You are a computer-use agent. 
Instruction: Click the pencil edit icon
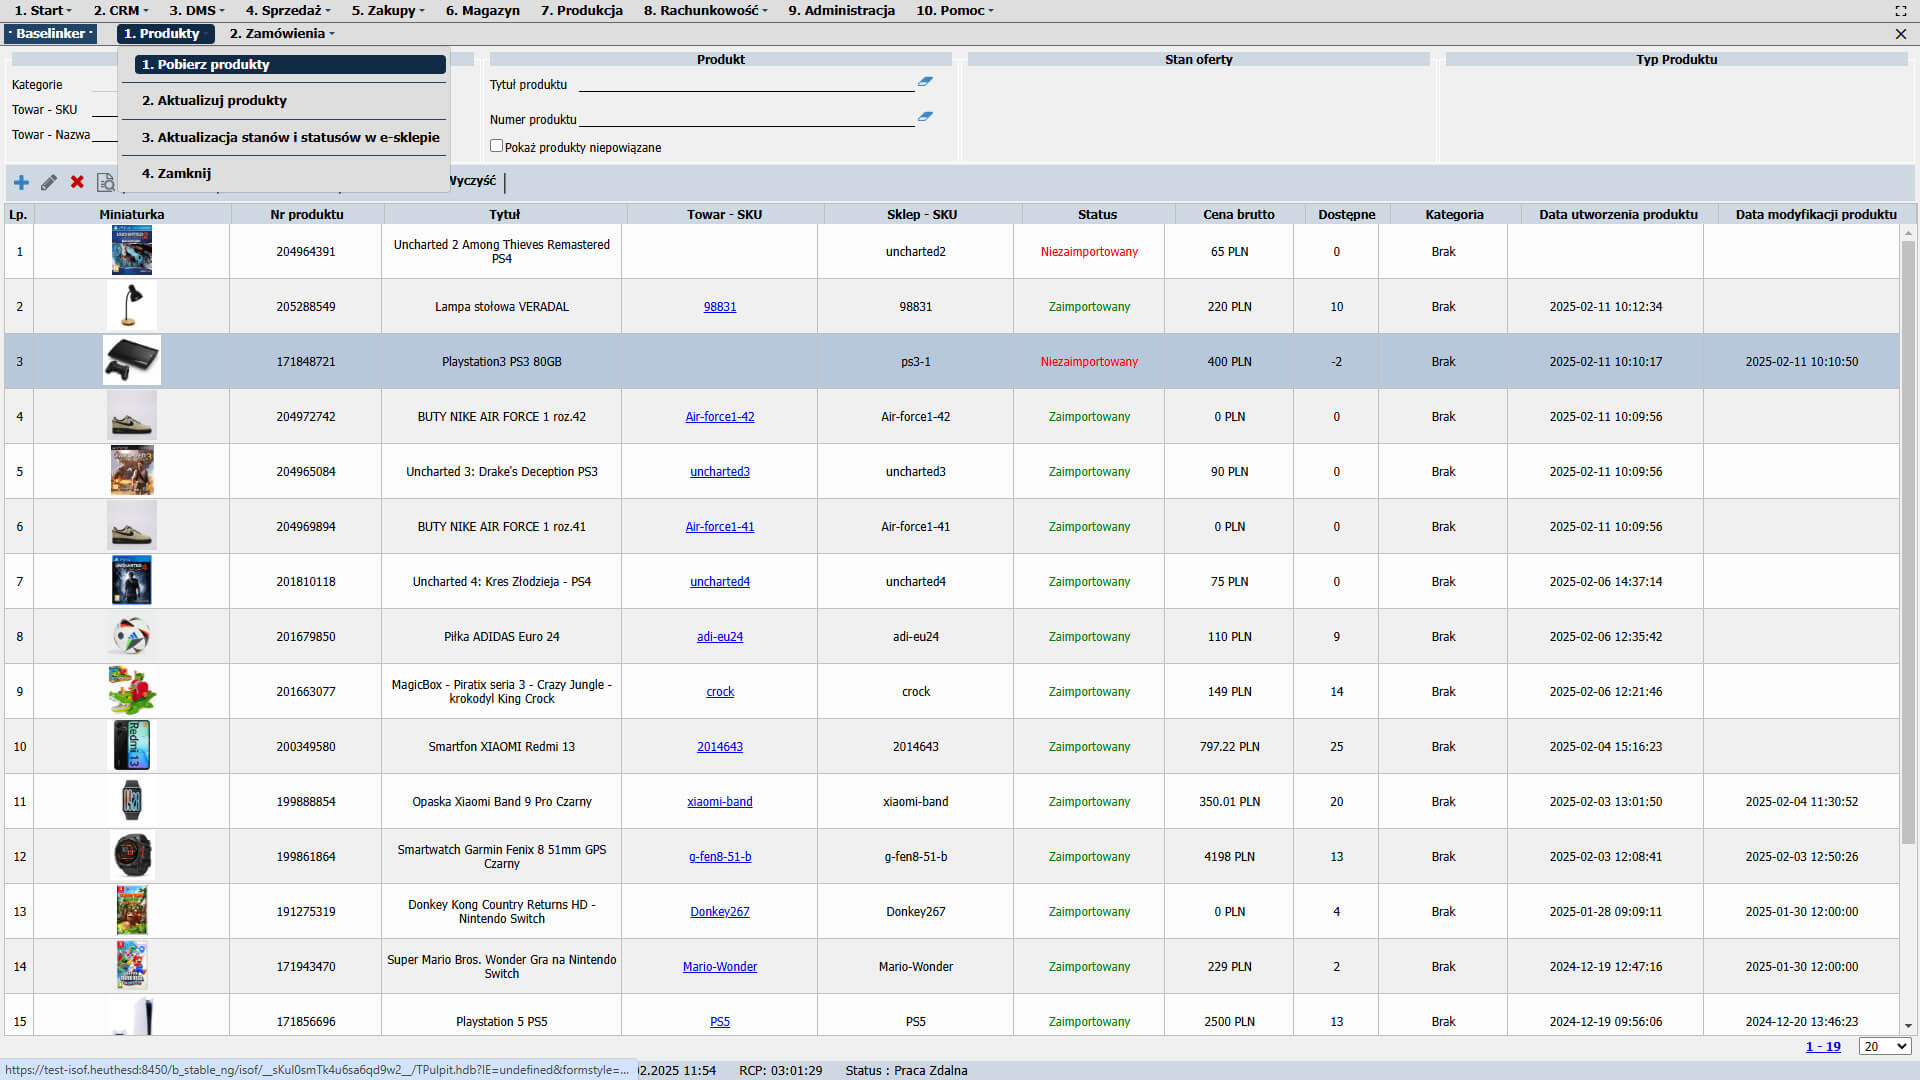click(x=49, y=182)
